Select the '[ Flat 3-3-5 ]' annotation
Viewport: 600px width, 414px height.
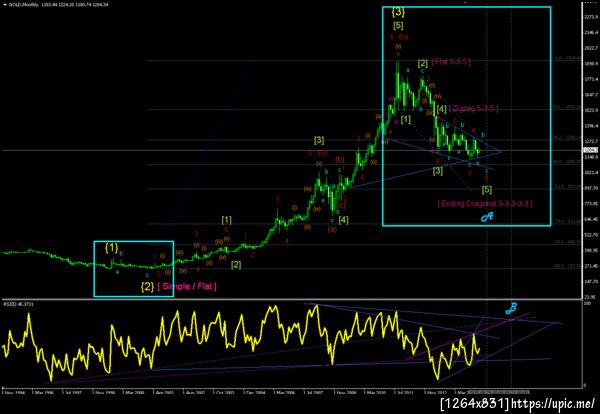pos(451,62)
